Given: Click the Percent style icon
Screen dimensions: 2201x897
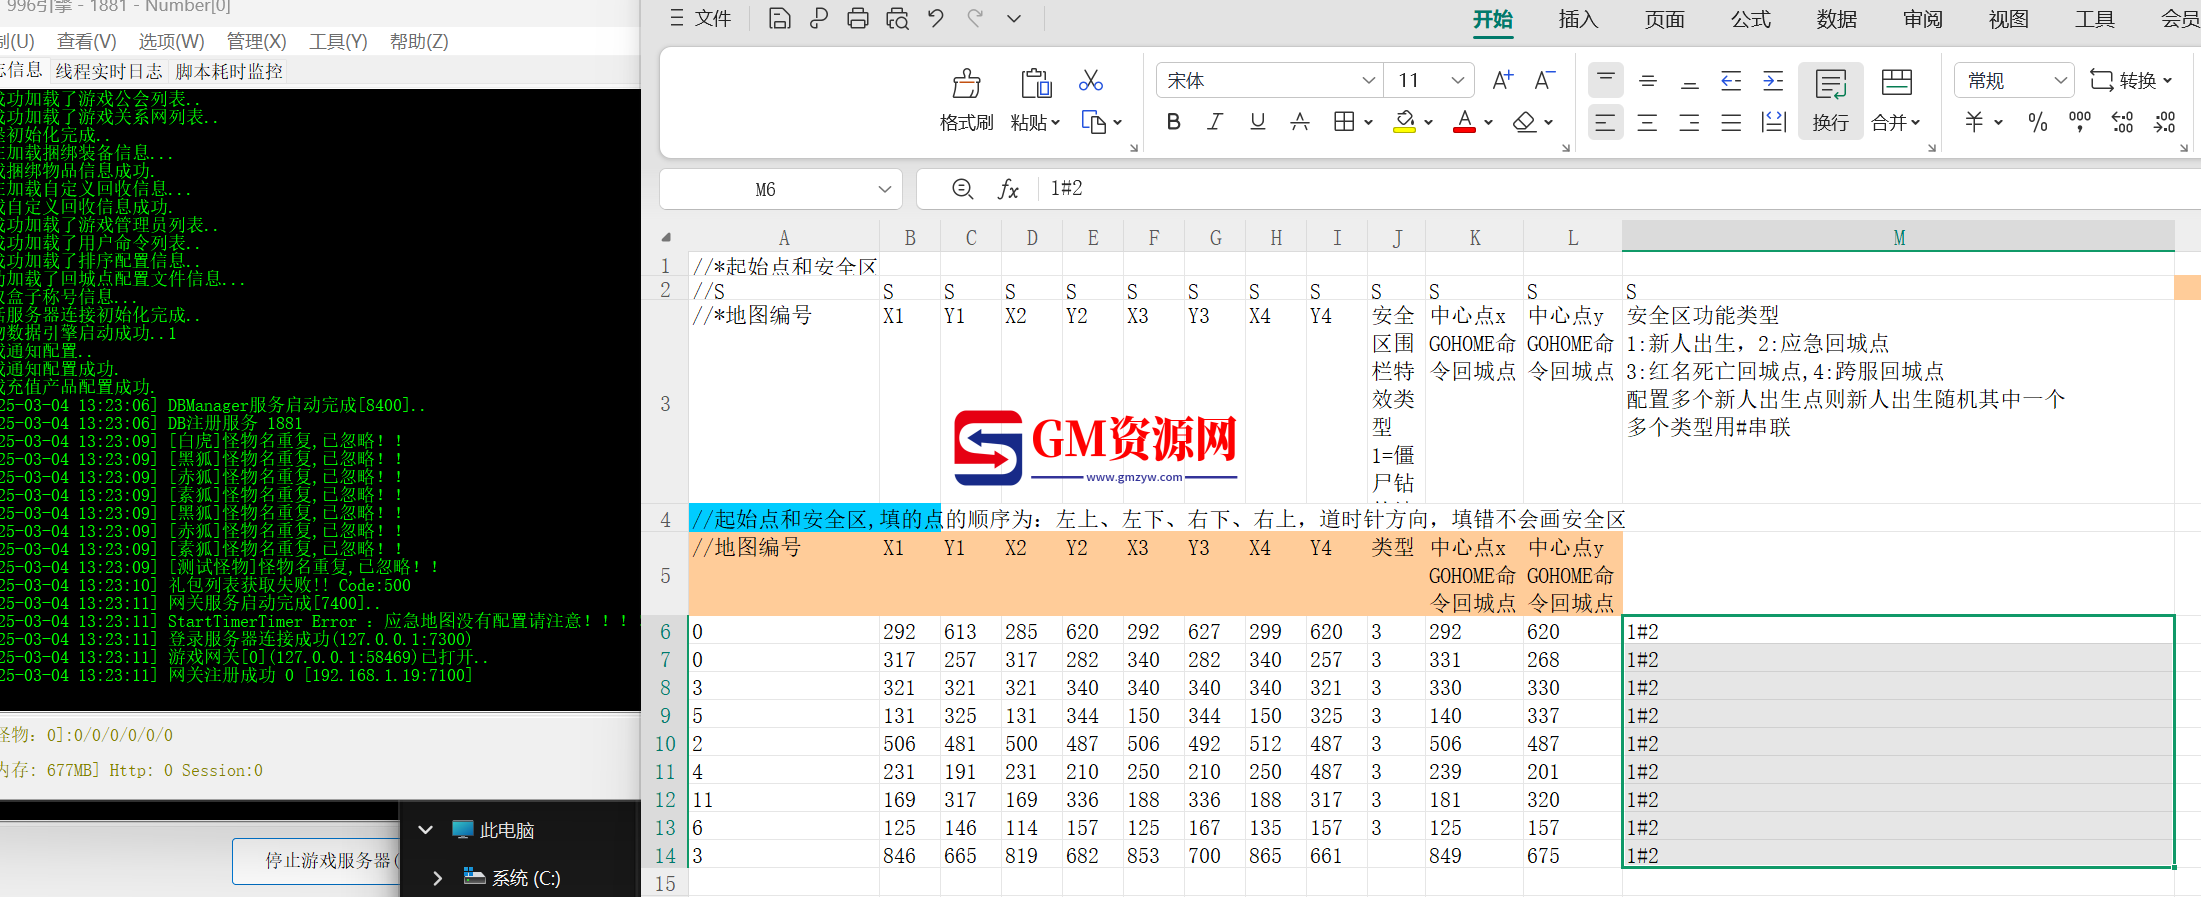Looking at the screenshot, I should point(2038,122).
